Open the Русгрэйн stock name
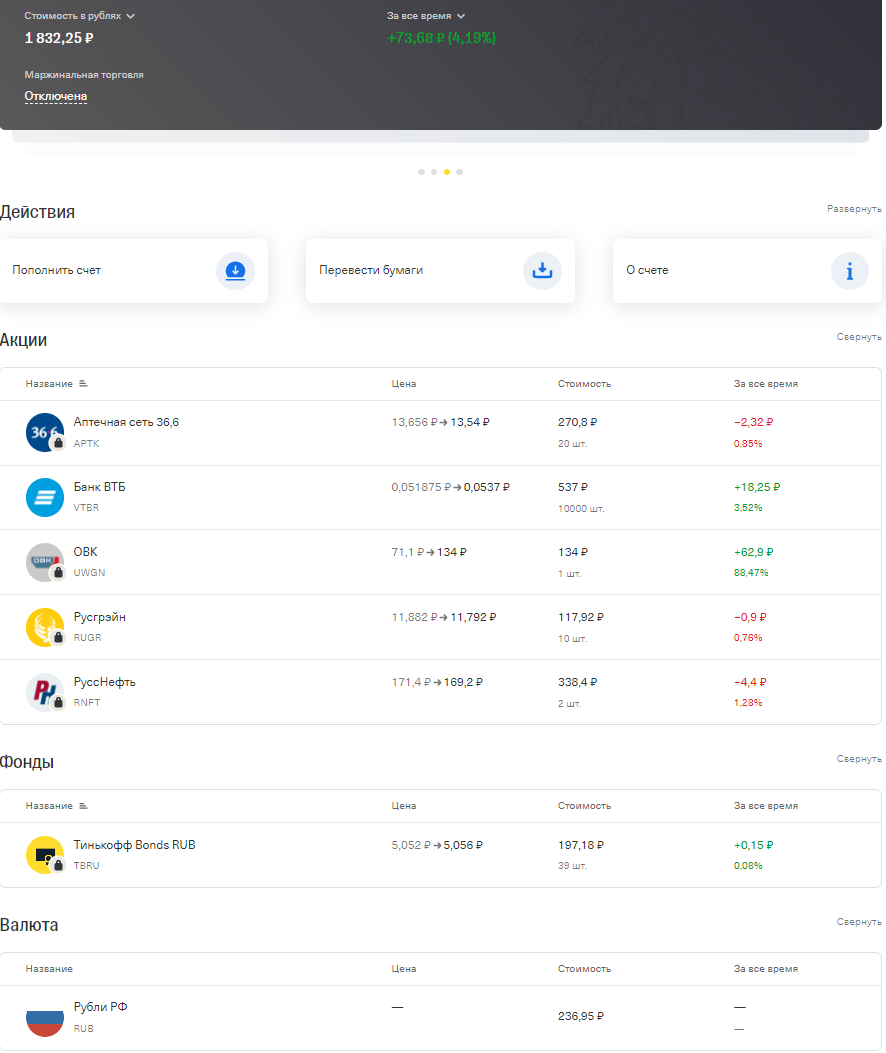This screenshot has height=1053, width=886. pos(99,617)
